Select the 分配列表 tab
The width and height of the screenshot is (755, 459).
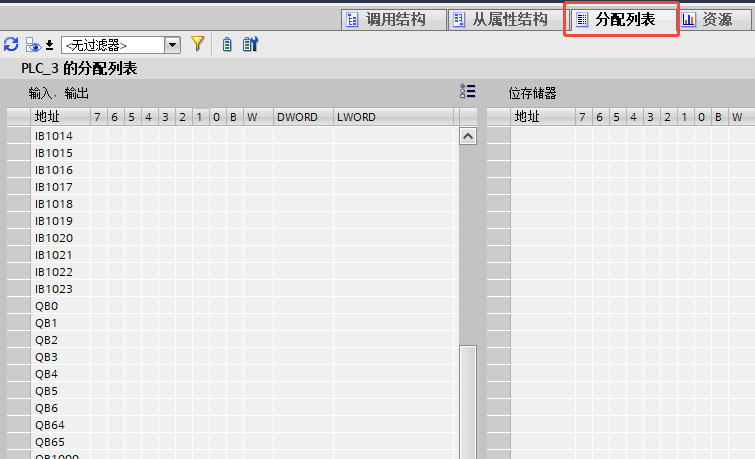pos(621,19)
